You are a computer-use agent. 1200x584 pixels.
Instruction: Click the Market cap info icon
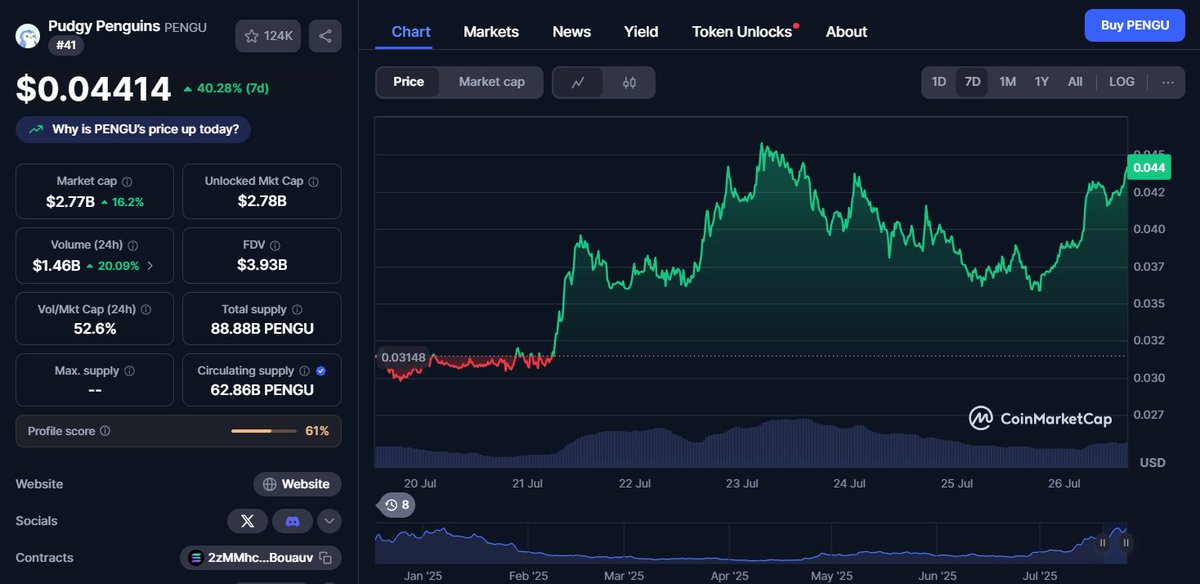(127, 182)
